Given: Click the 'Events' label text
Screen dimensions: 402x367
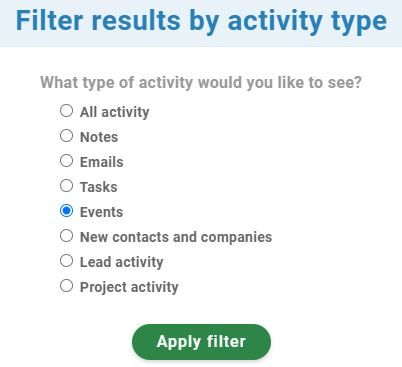Looking at the screenshot, I should click(x=101, y=212).
